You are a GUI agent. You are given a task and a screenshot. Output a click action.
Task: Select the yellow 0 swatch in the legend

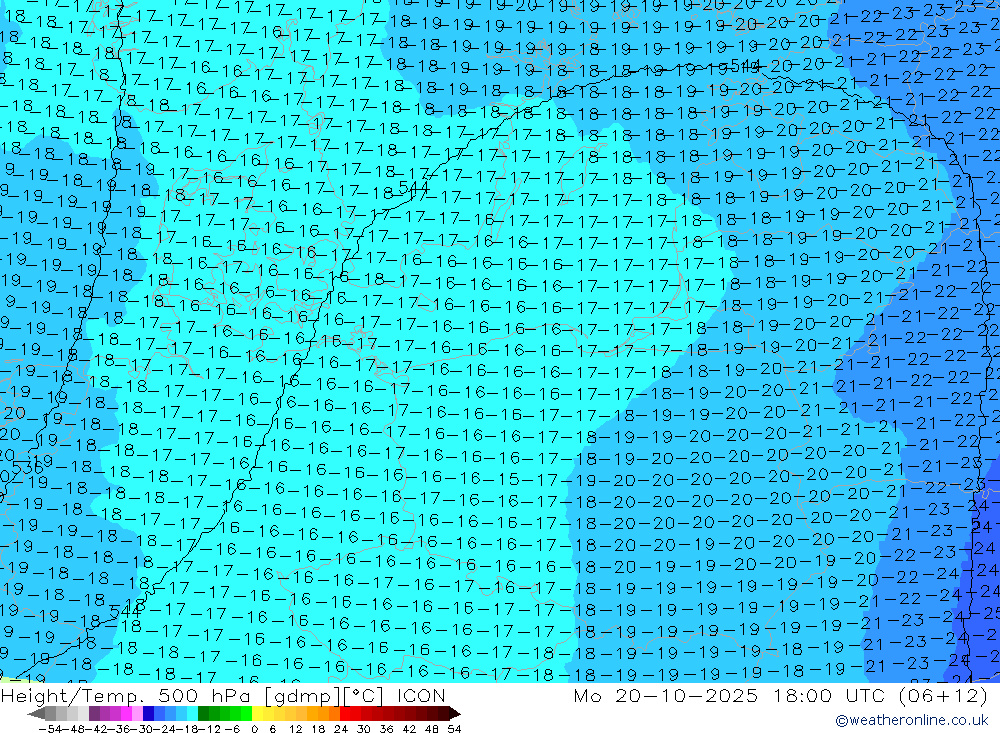click(257, 714)
